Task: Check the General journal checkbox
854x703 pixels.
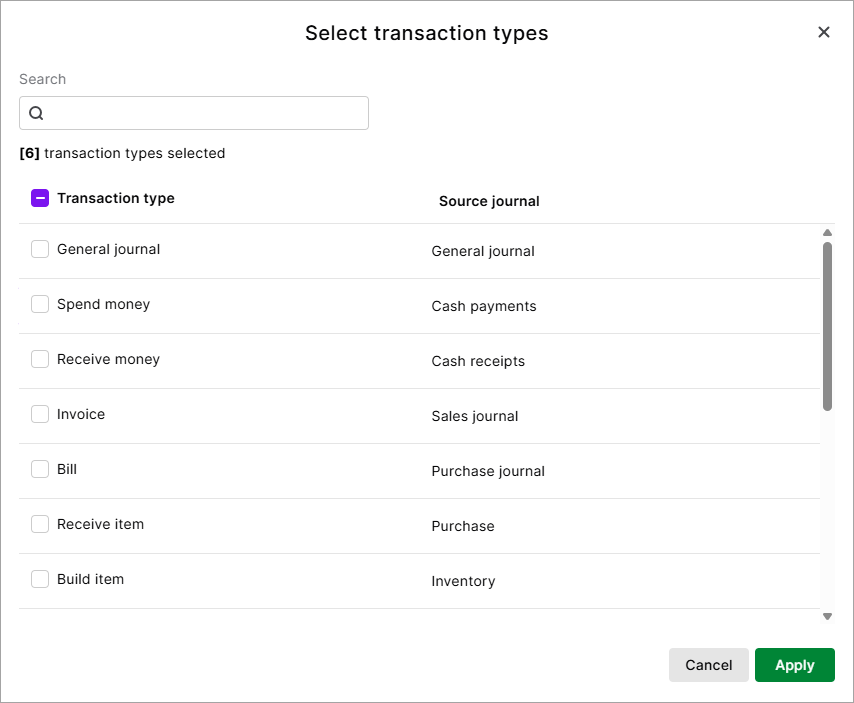Action: click(40, 249)
